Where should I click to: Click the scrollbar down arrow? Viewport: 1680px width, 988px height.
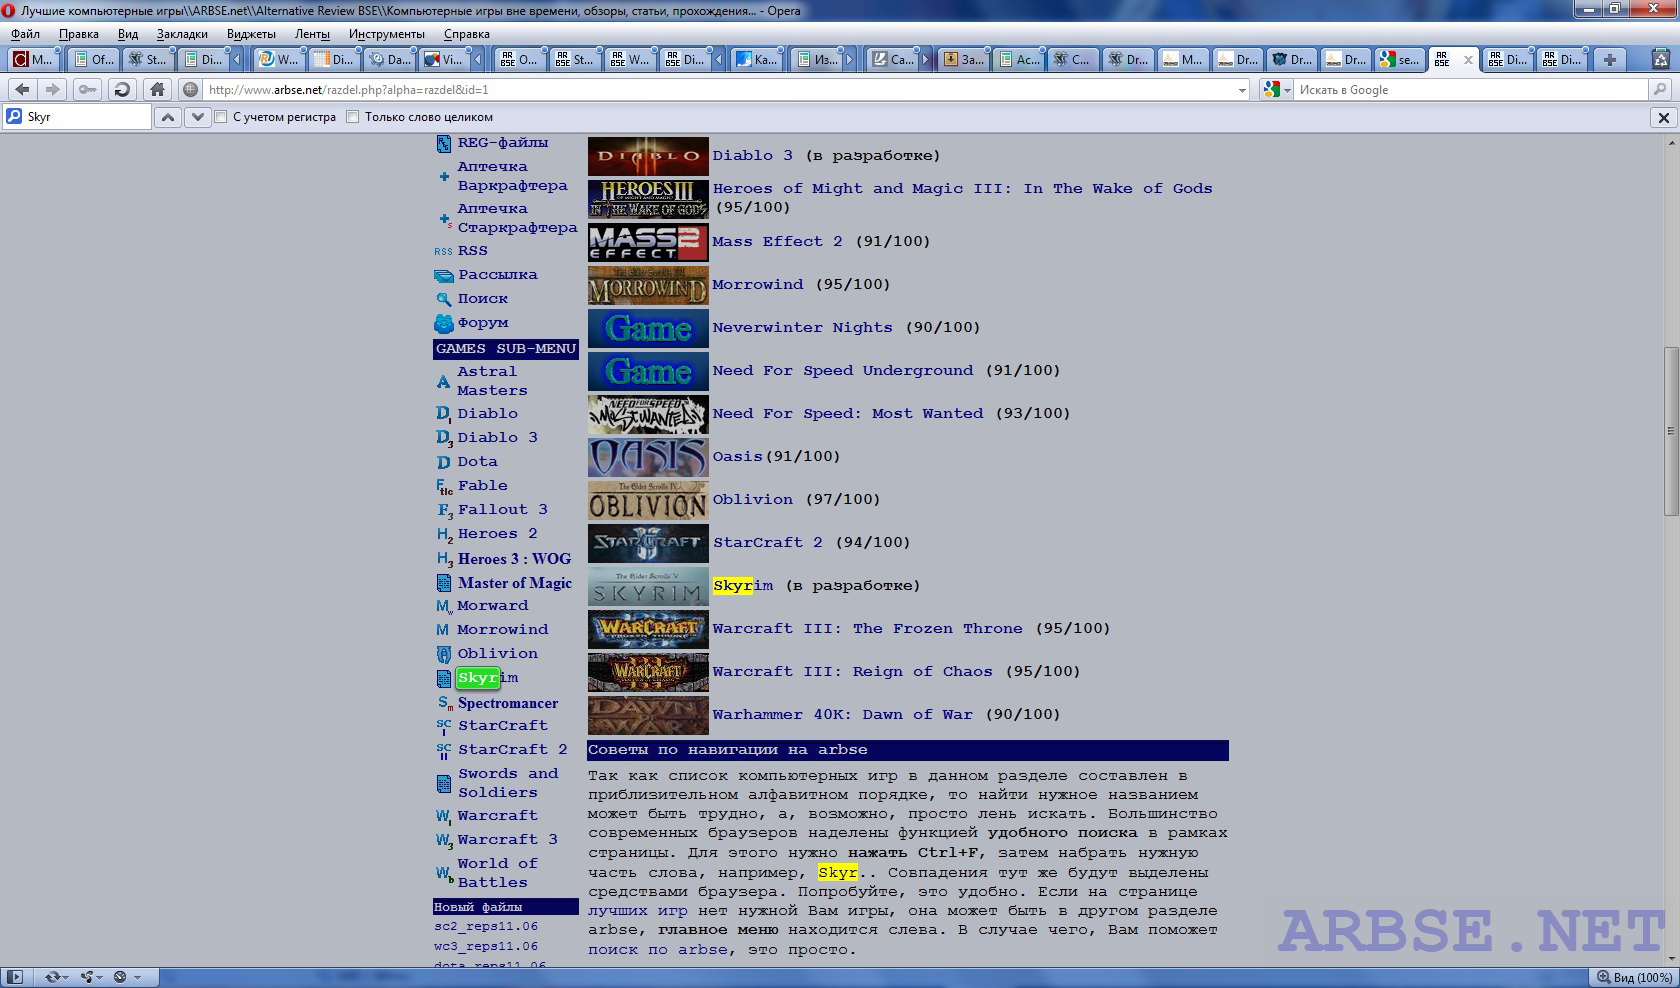tap(1670, 958)
